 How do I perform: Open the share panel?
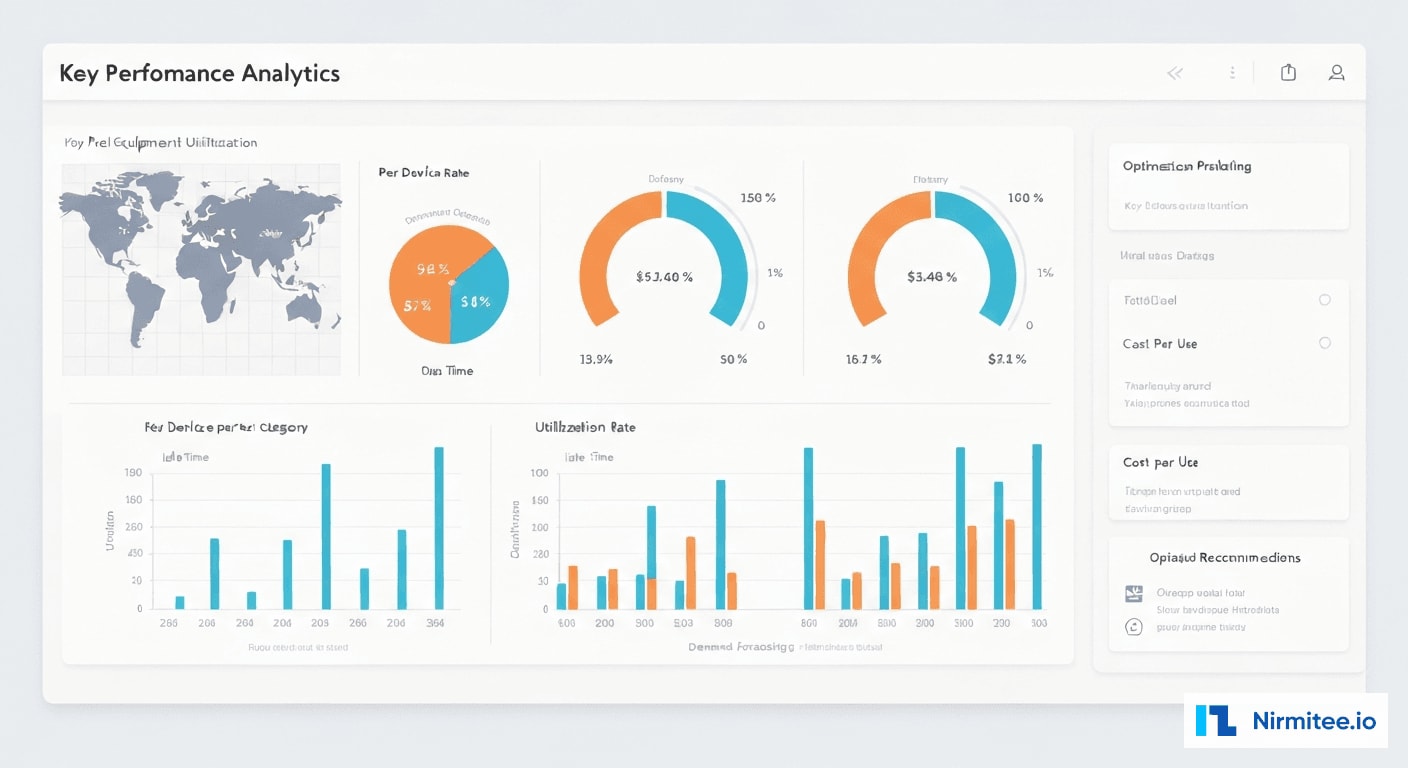click(x=1288, y=71)
